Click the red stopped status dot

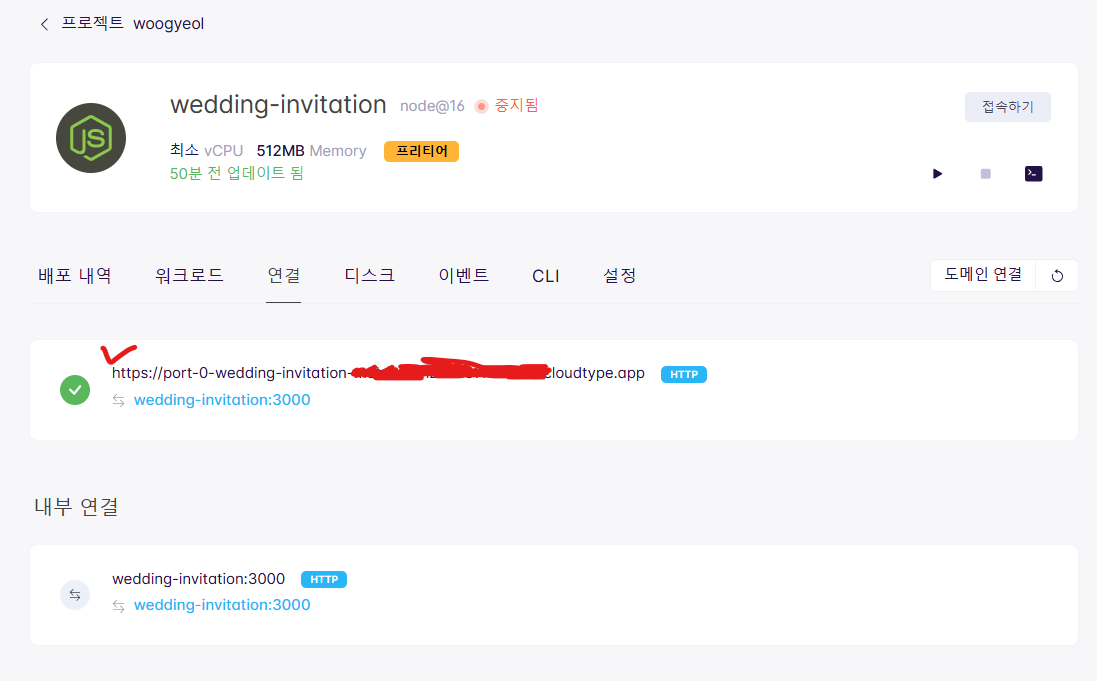[x=481, y=106]
